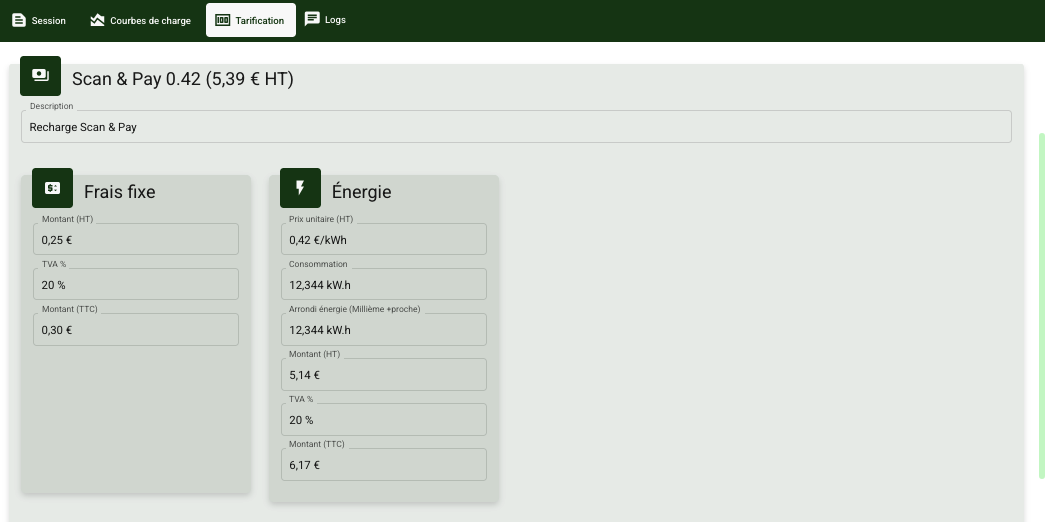
Task: Select the Consommation field
Action: coord(383,285)
